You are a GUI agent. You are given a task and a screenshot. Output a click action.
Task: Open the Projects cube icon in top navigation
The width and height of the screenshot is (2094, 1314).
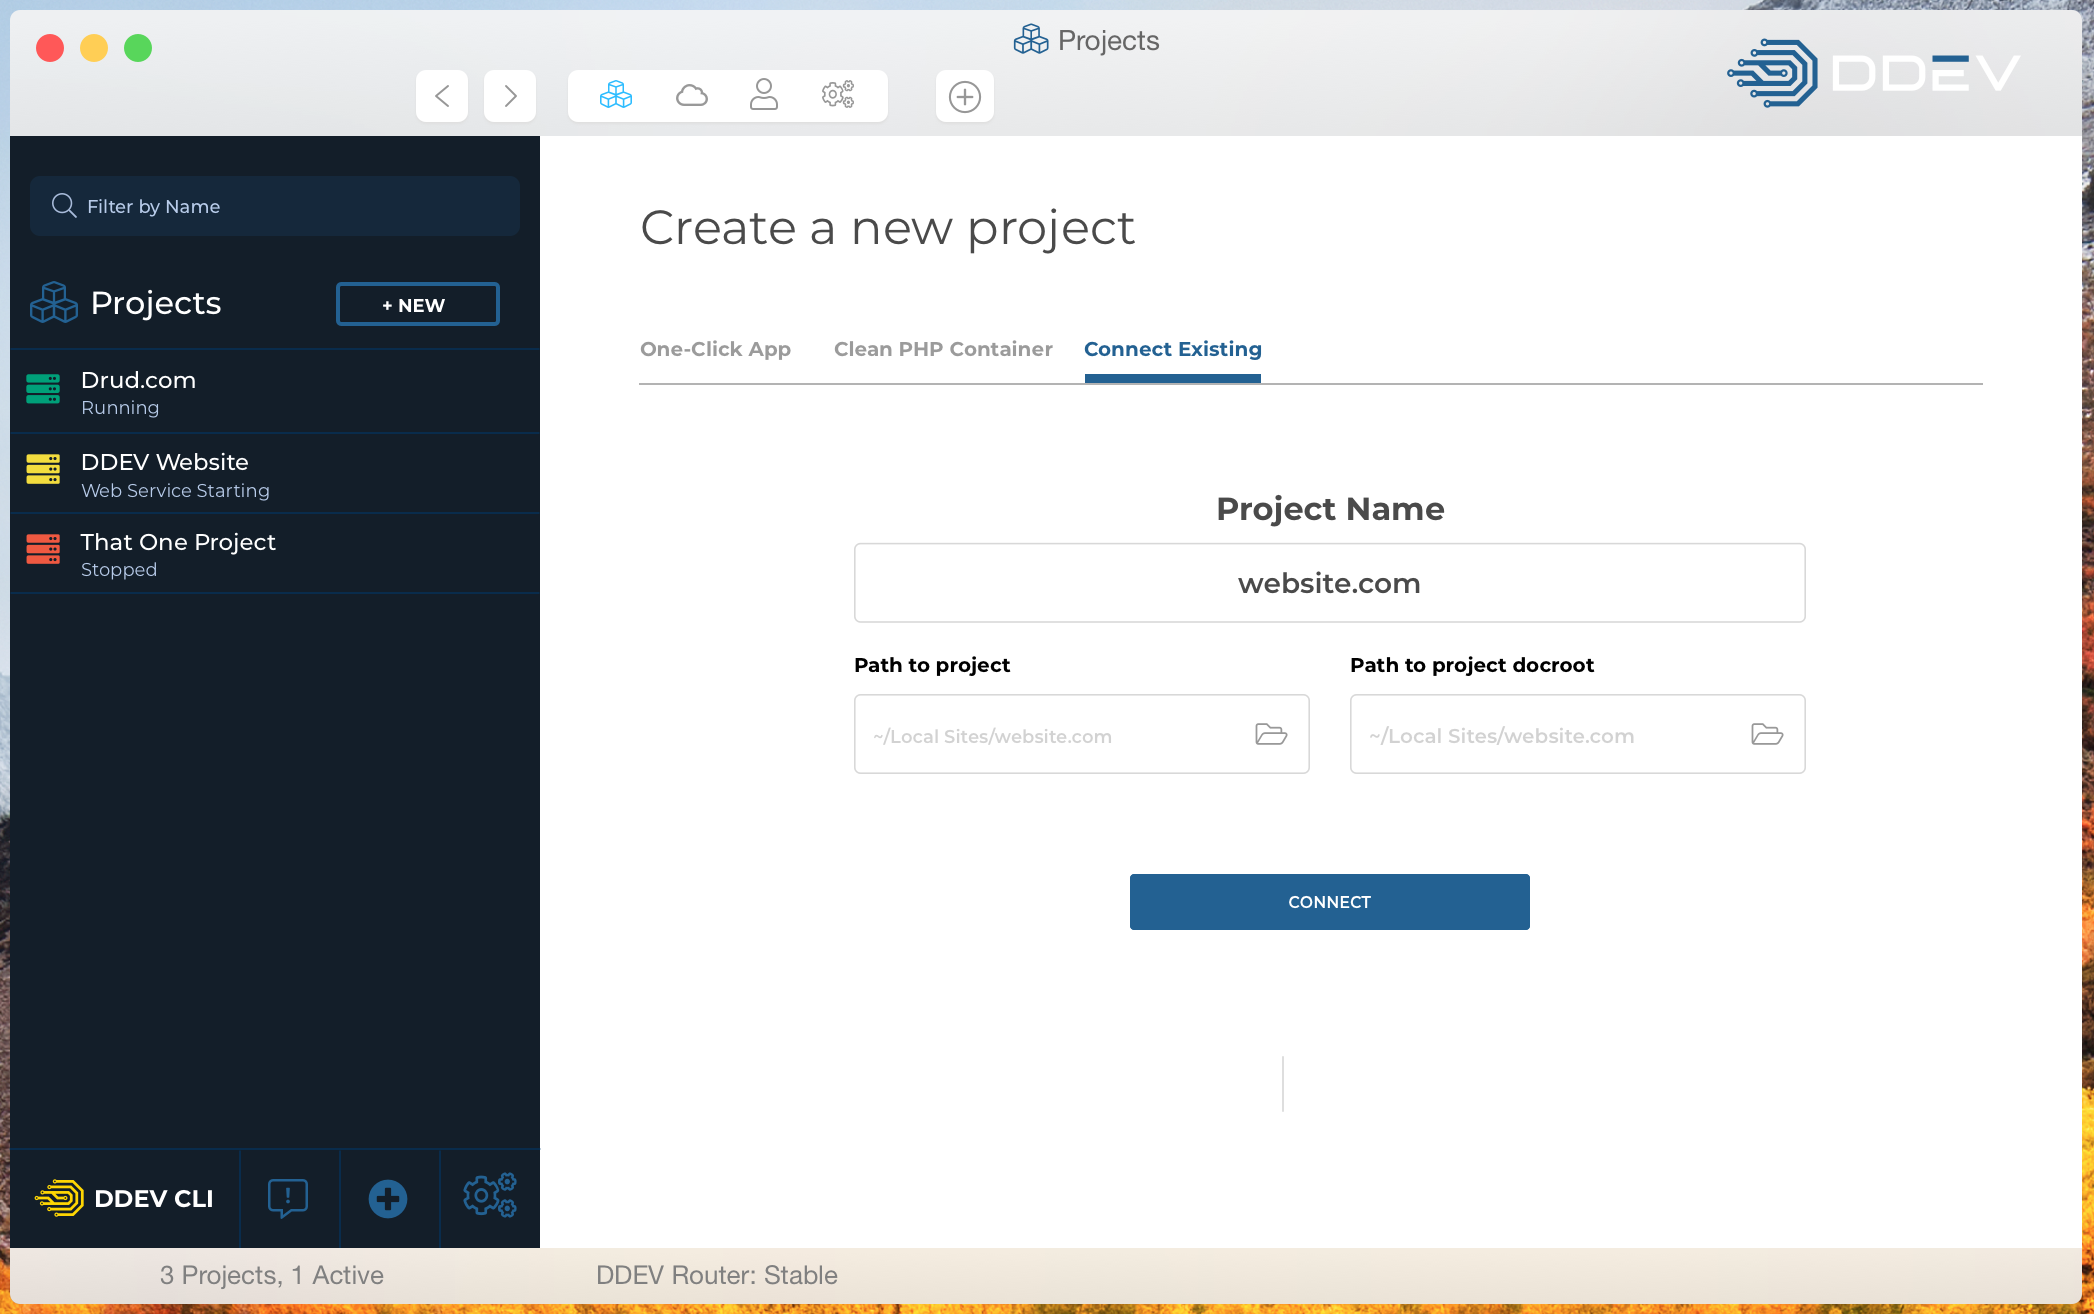pos(615,95)
